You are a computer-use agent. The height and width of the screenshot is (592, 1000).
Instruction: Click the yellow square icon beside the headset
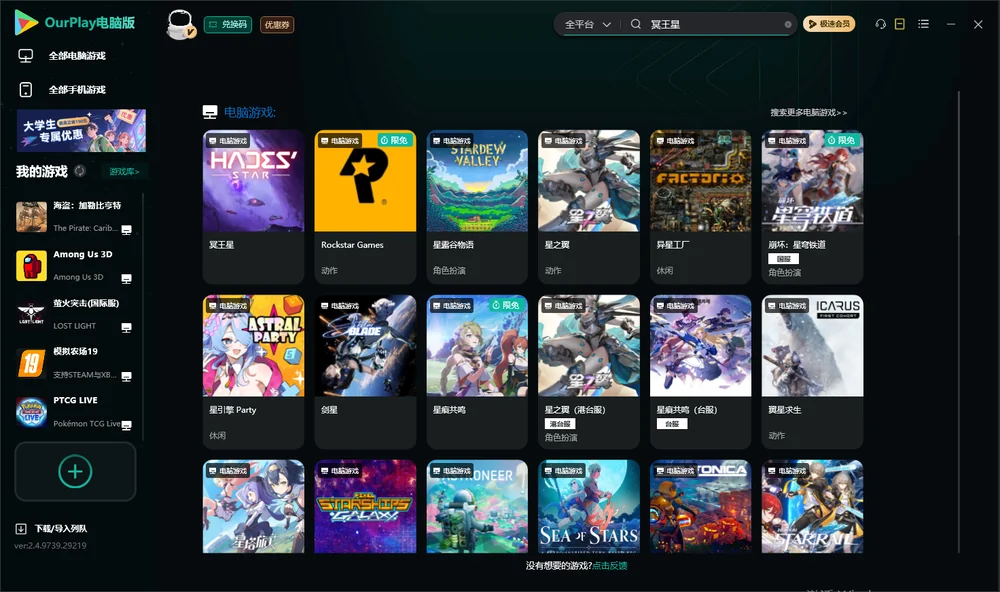click(x=900, y=24)
